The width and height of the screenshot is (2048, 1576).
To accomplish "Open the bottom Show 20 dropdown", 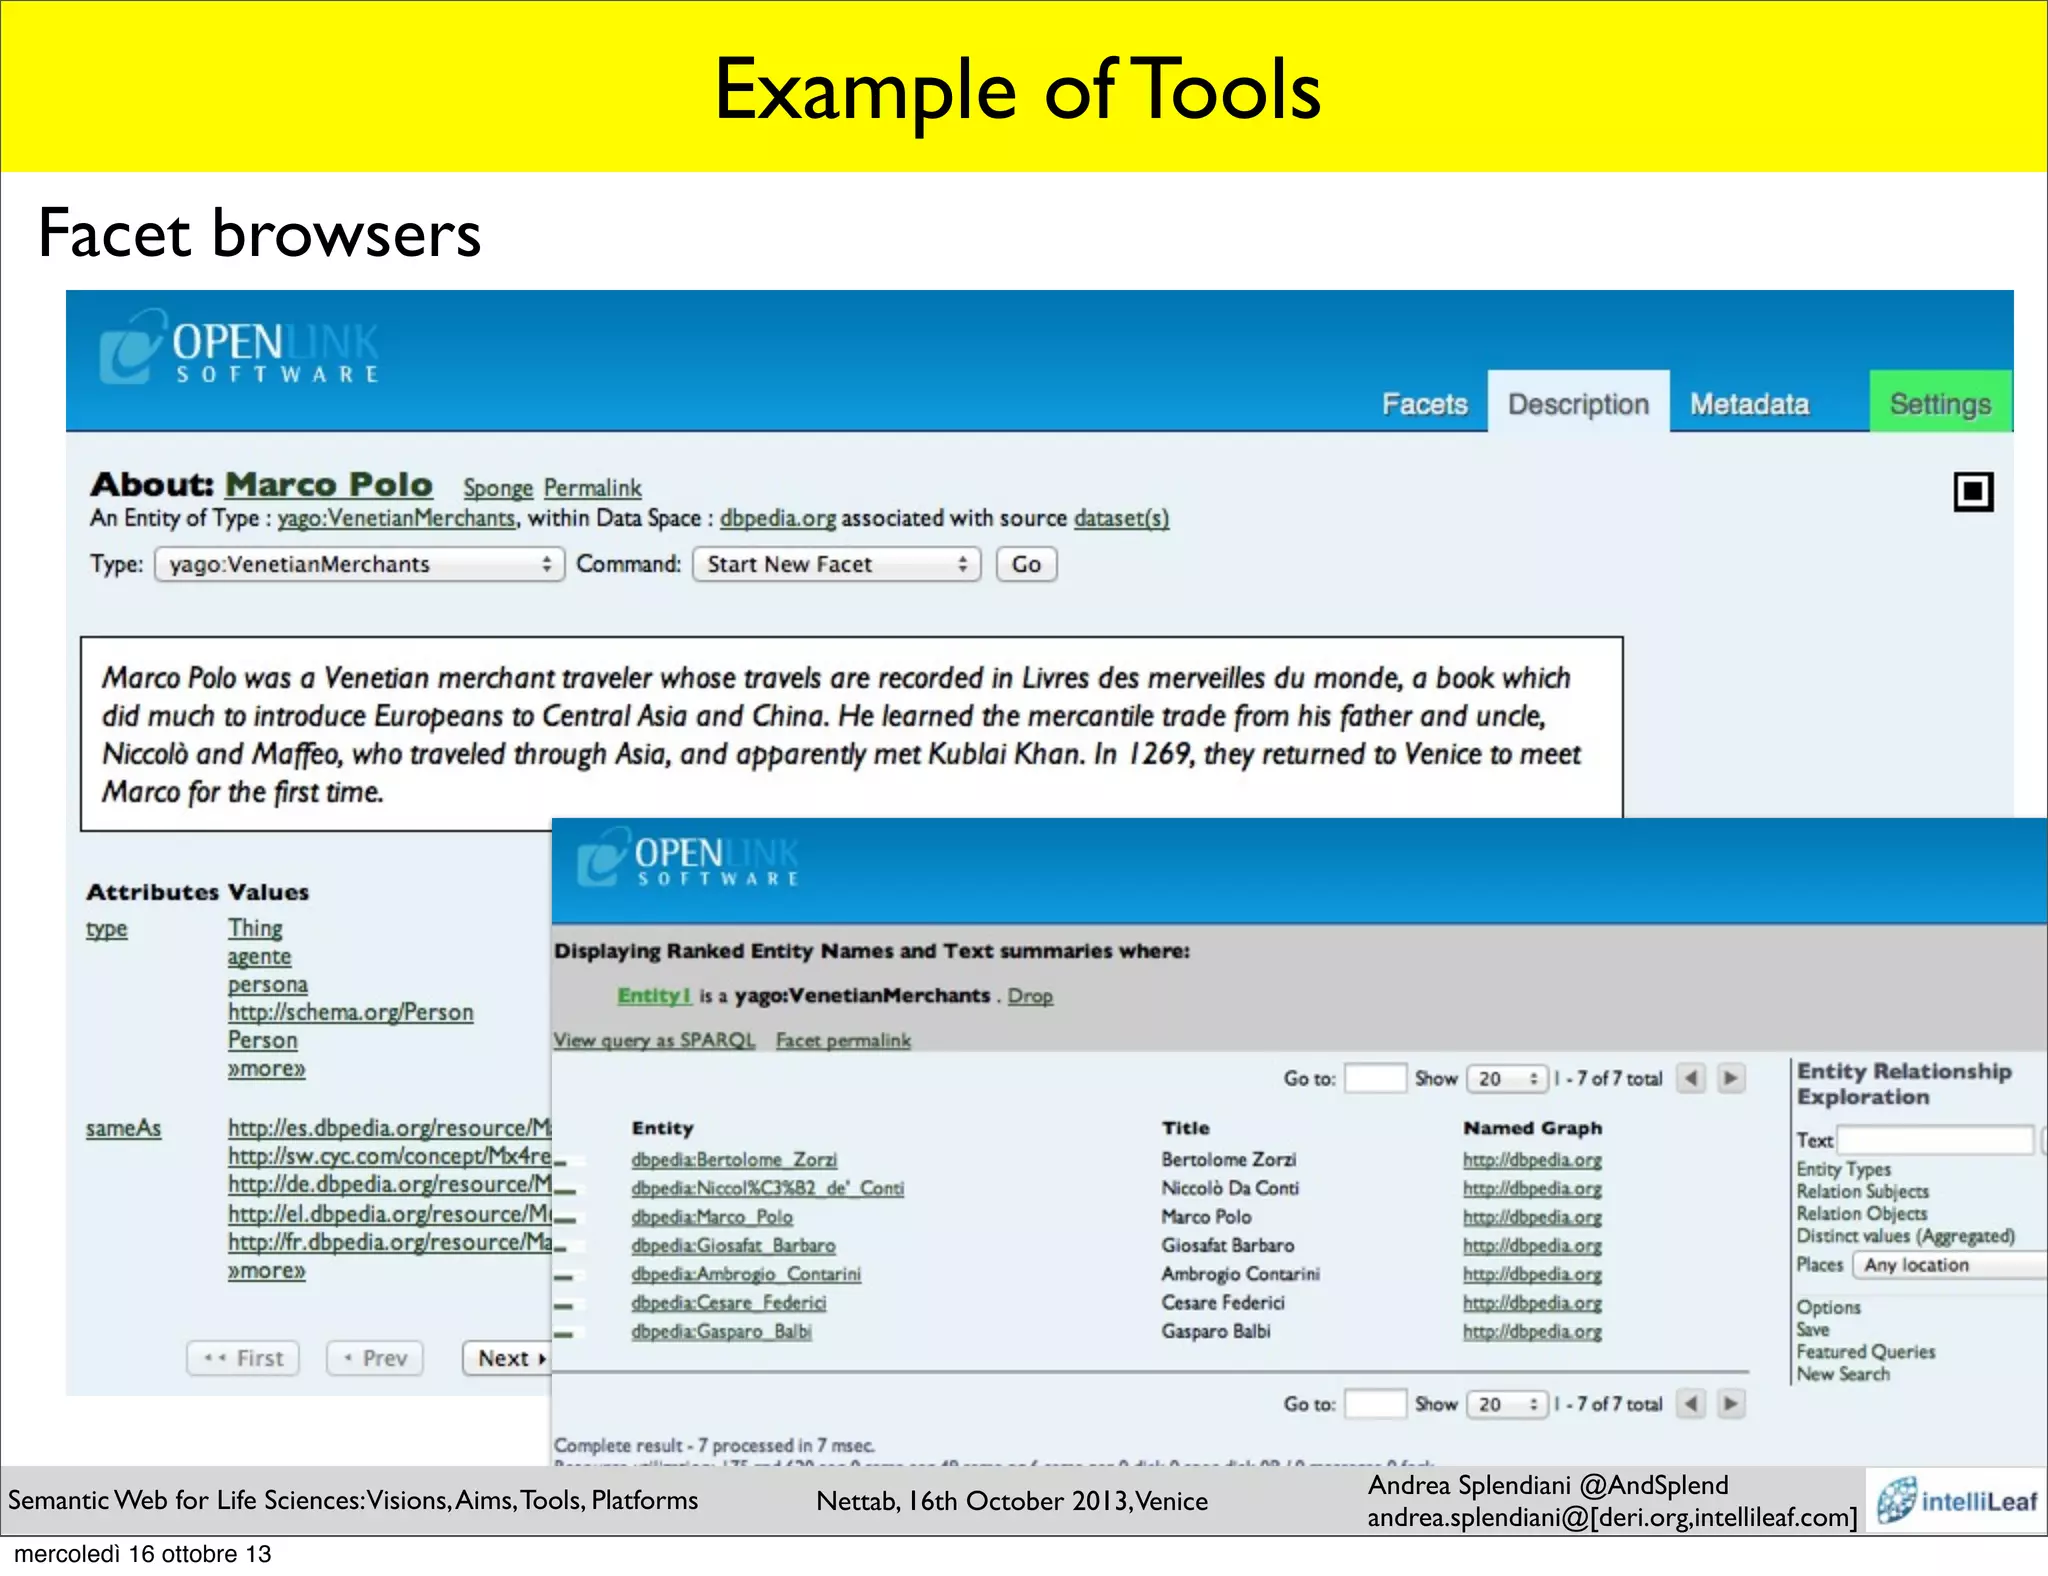I will click(x=1506, y=1404).
